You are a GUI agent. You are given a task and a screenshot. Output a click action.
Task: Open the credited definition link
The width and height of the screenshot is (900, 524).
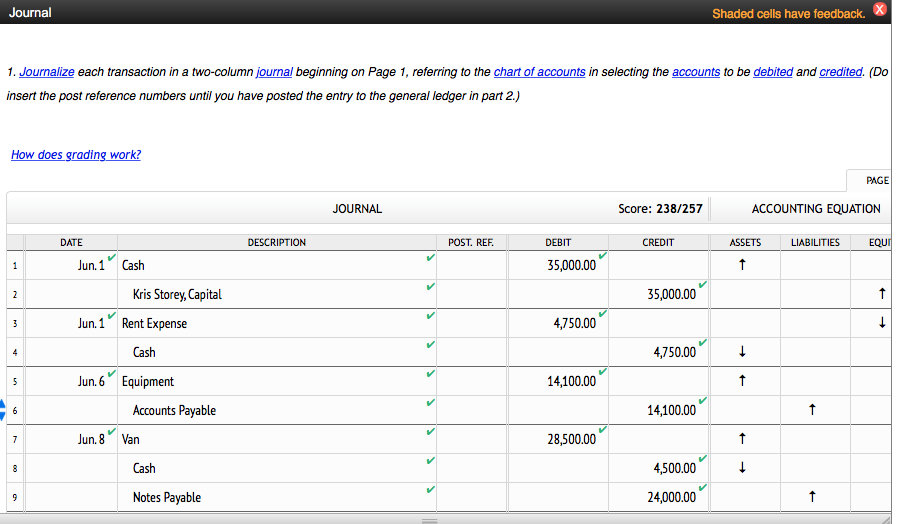coord(840,72)
